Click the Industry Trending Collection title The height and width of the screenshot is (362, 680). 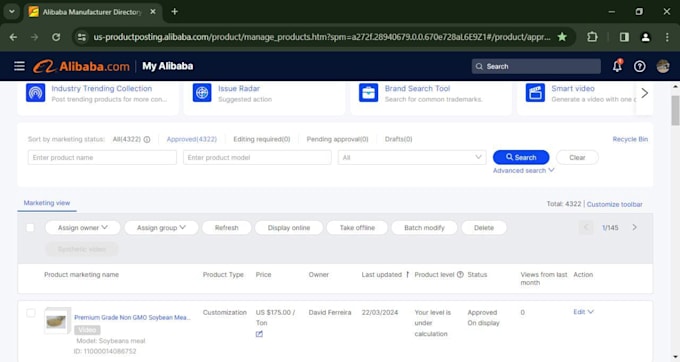coord(101,88)
